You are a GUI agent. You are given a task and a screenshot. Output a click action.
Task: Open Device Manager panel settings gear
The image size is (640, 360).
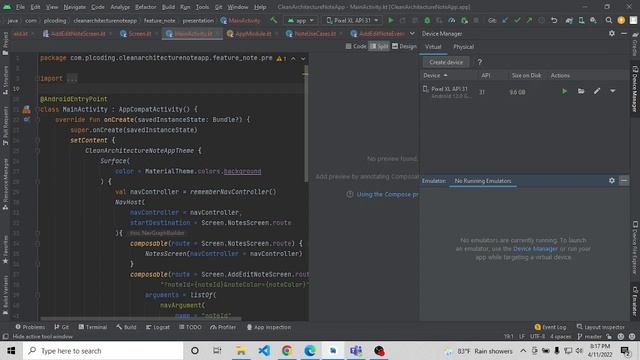tap(611, 33)
